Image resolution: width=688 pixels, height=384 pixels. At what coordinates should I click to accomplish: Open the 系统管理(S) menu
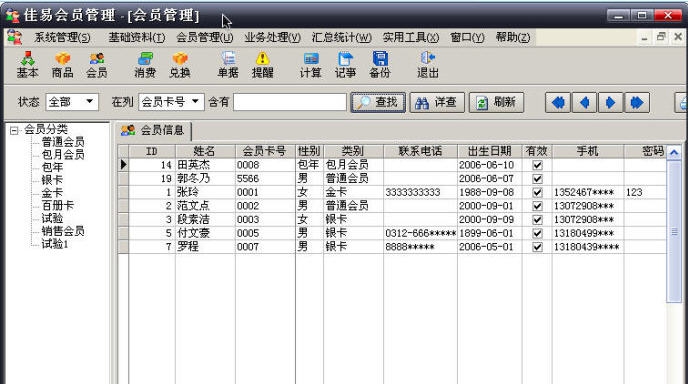point(62,37)
